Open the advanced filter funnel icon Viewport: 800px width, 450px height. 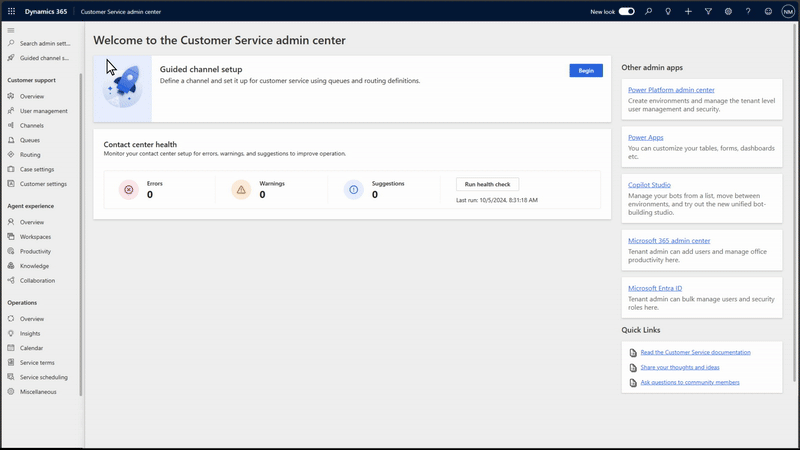click(x=708, y=11)
